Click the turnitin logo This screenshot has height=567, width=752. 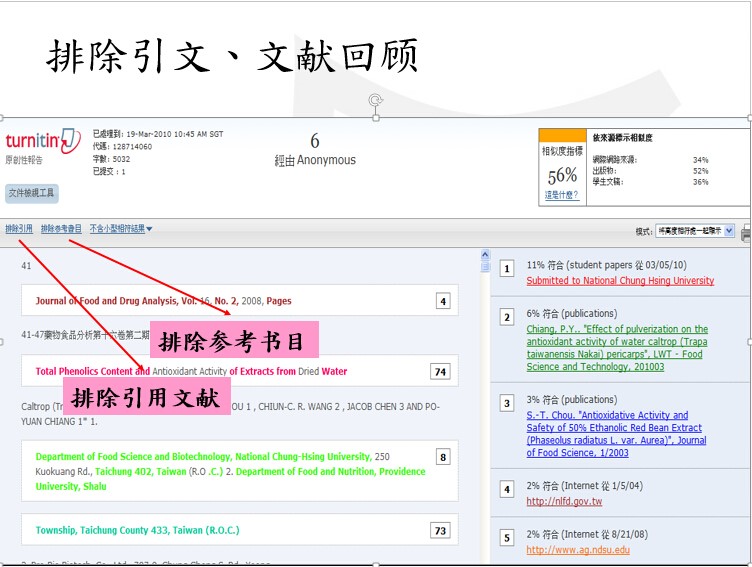click(43, 141)
